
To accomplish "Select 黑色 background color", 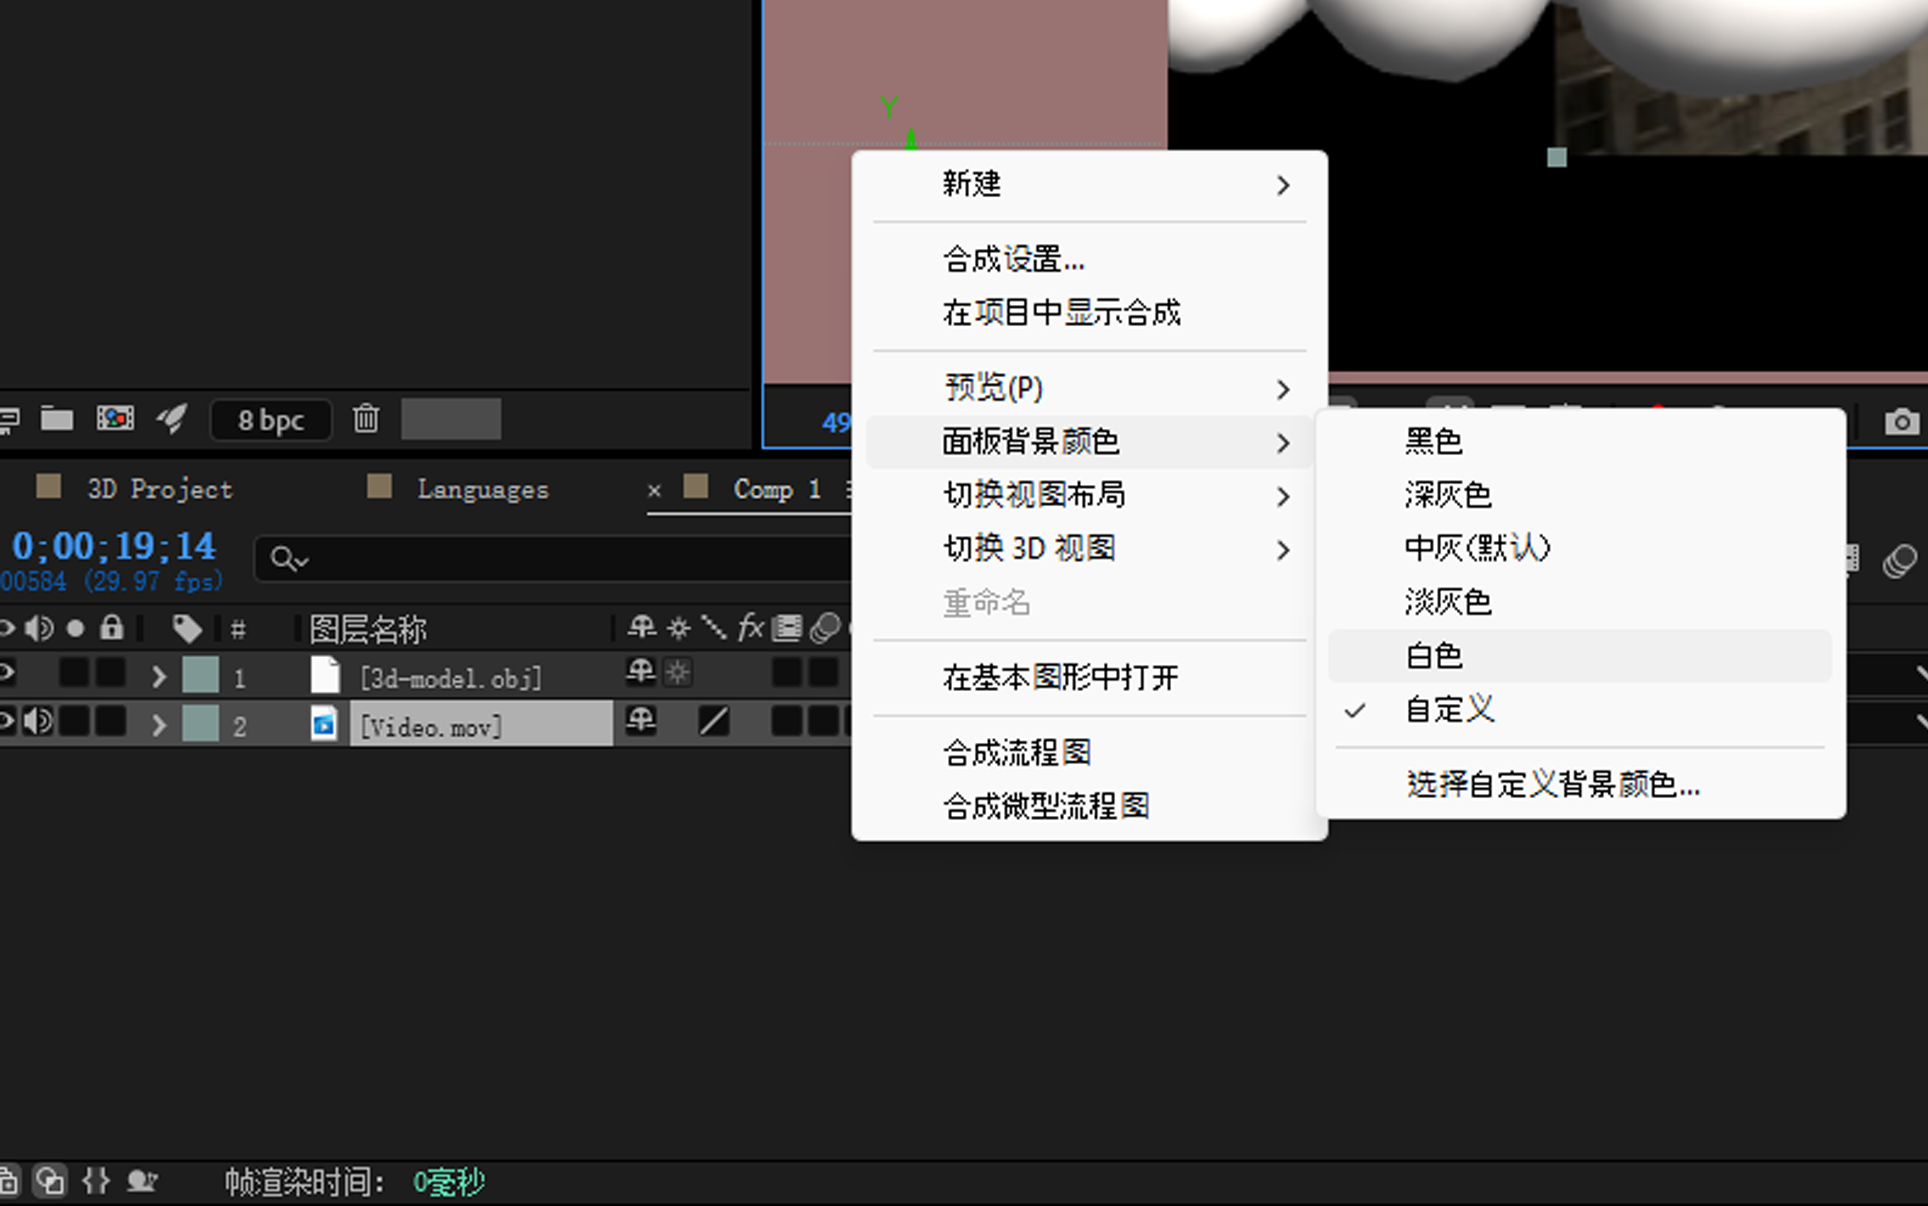I will (x=1580, y=441).
